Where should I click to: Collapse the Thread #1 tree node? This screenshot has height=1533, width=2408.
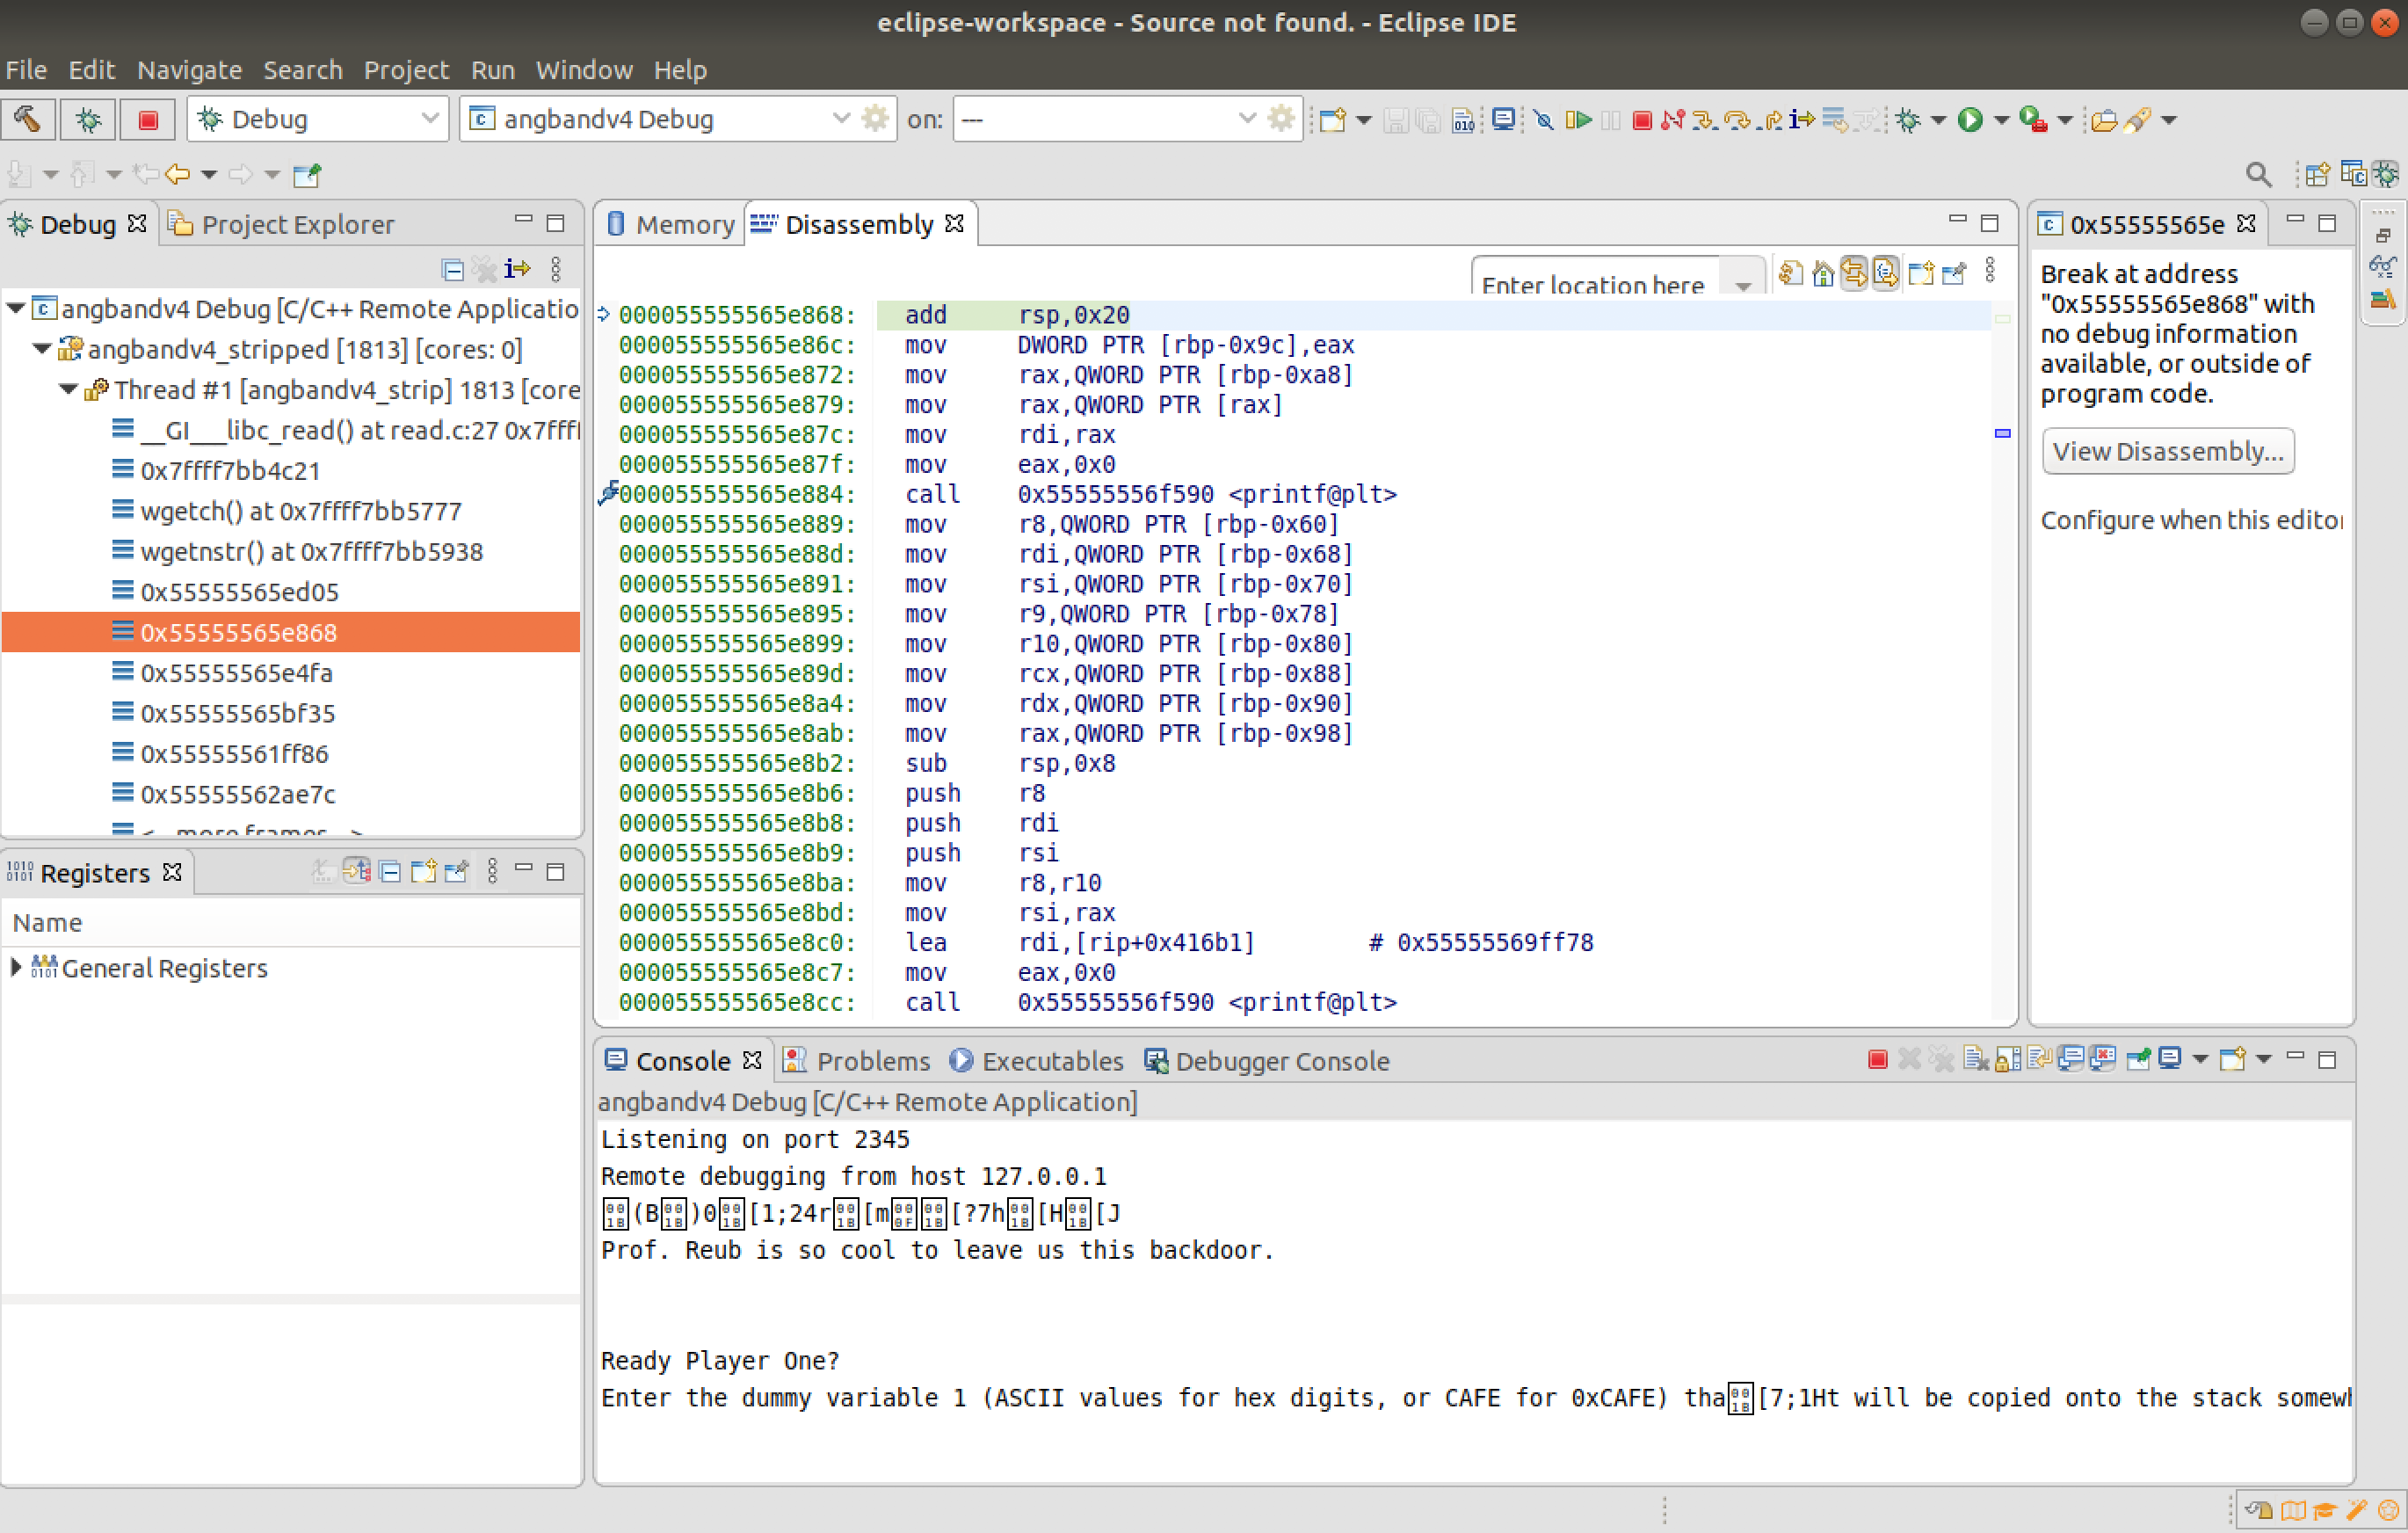(x=67, y=389)
